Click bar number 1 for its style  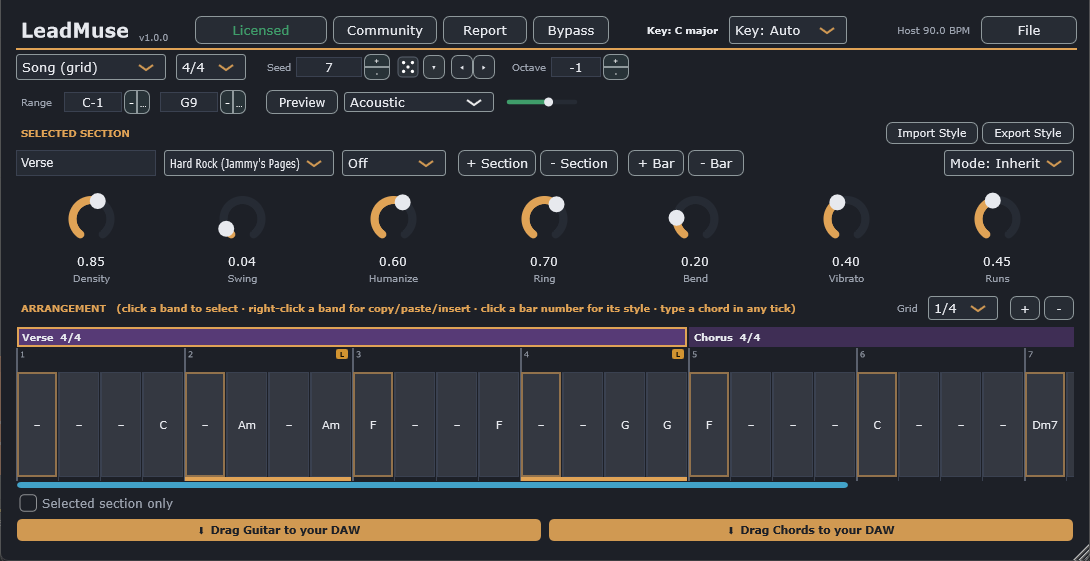(22, 355)
